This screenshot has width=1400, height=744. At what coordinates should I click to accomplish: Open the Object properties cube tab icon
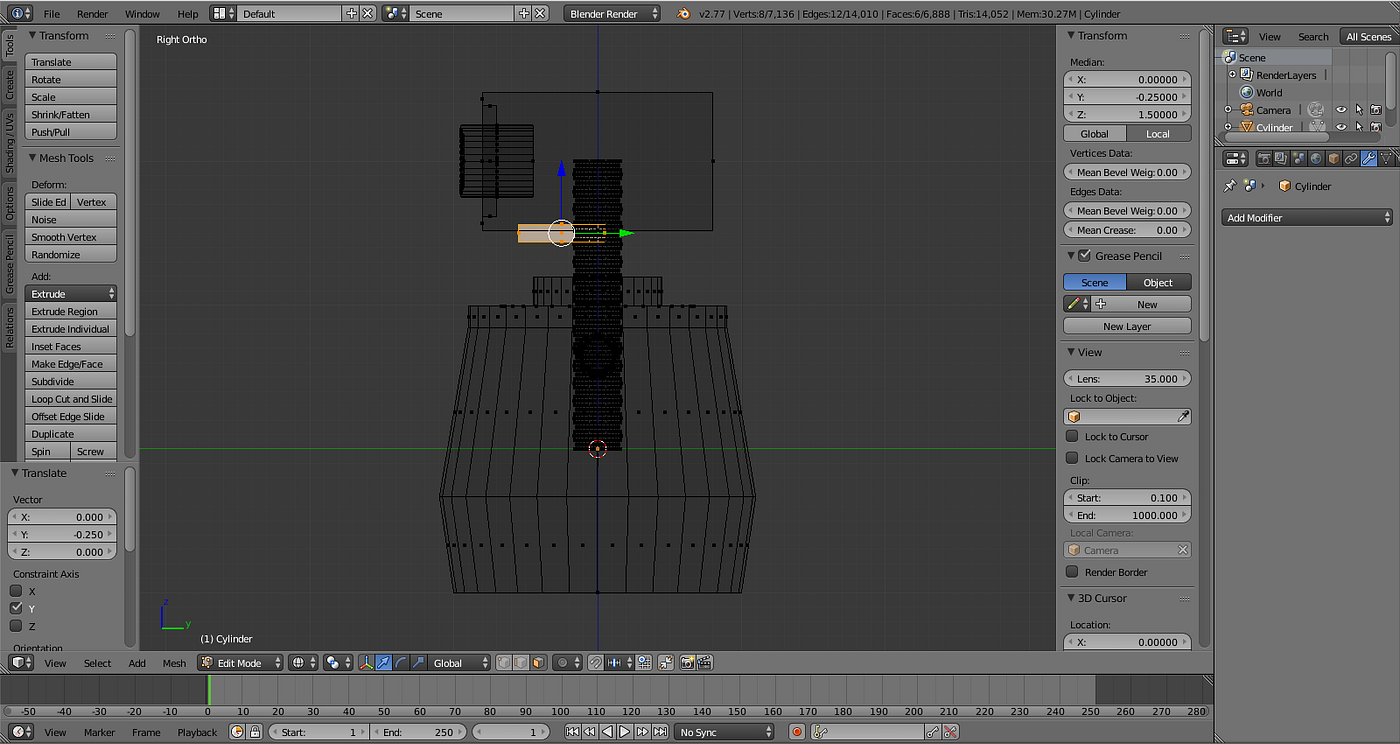pos(1334,158)
